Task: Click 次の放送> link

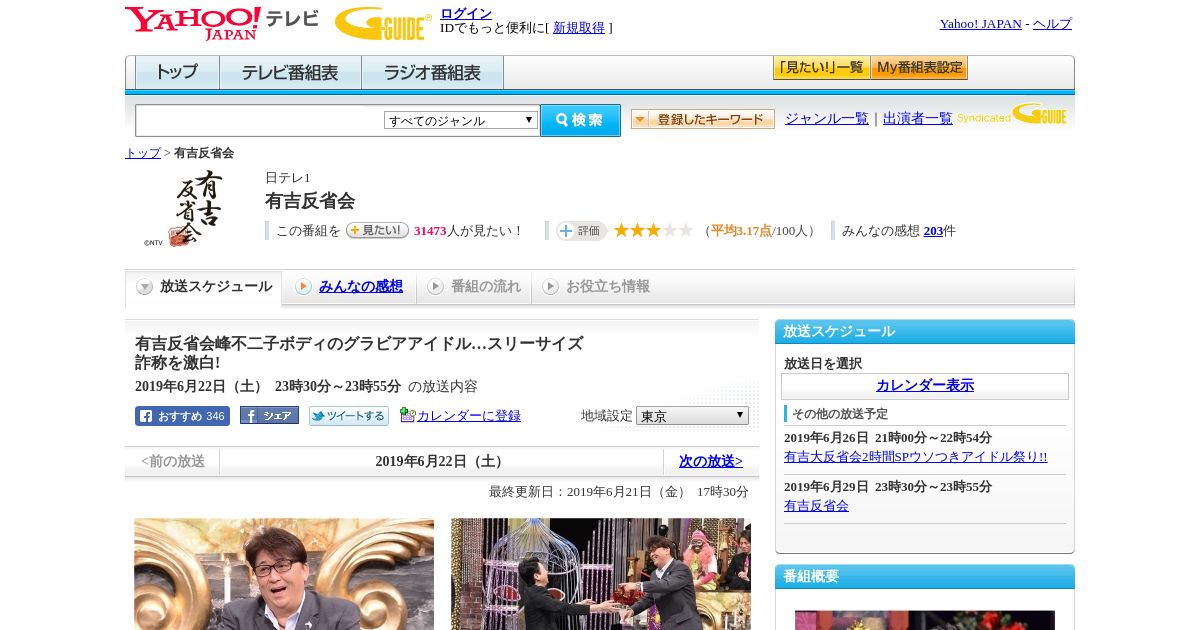Action: coord(711,461)
